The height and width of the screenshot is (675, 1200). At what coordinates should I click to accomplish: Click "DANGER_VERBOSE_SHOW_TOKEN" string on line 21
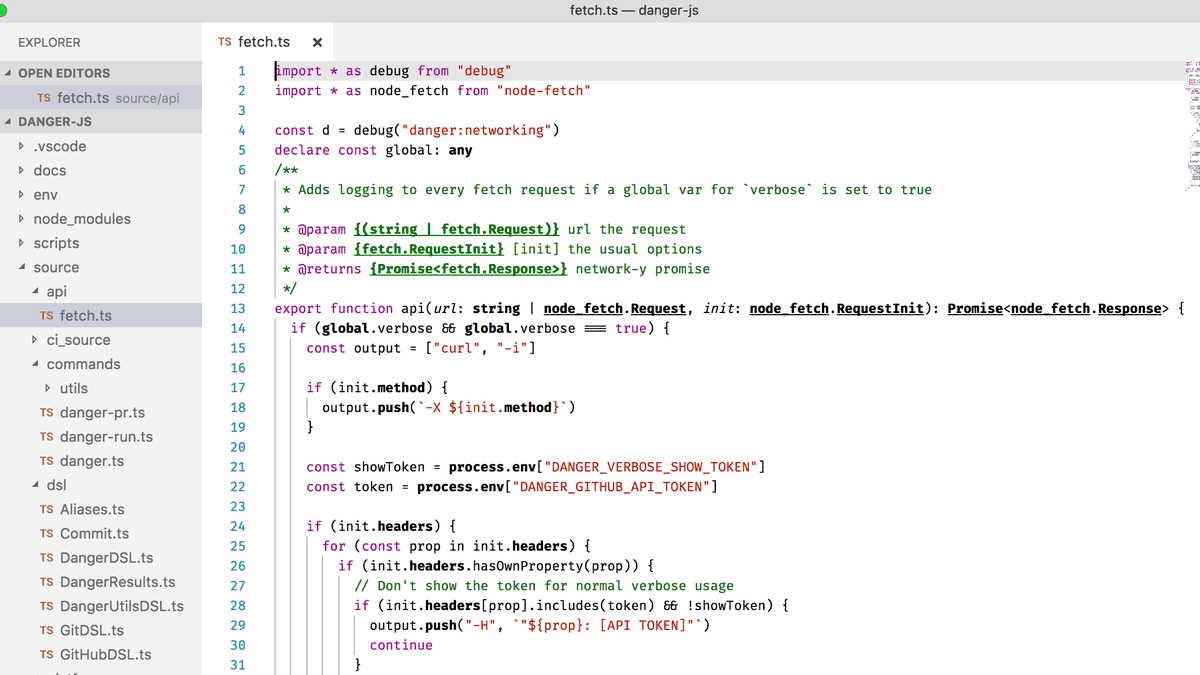(651, 467)
